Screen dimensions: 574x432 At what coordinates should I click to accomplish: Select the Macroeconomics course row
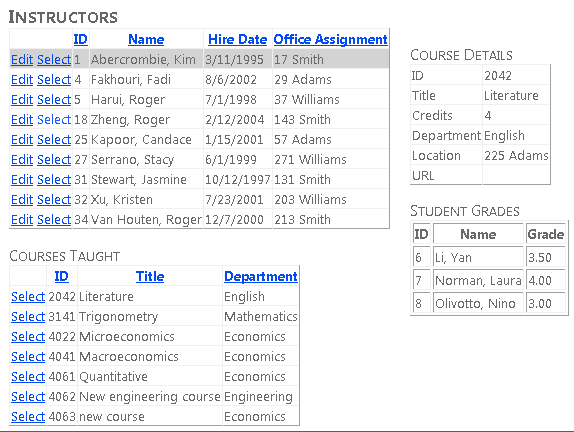(28, 357)
